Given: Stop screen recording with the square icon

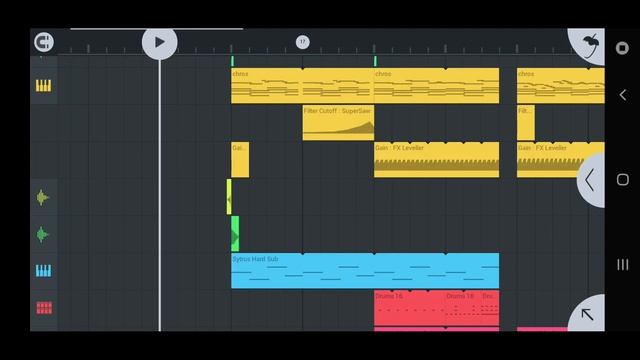Looking at the screenshot, I should tap(622, 48).
